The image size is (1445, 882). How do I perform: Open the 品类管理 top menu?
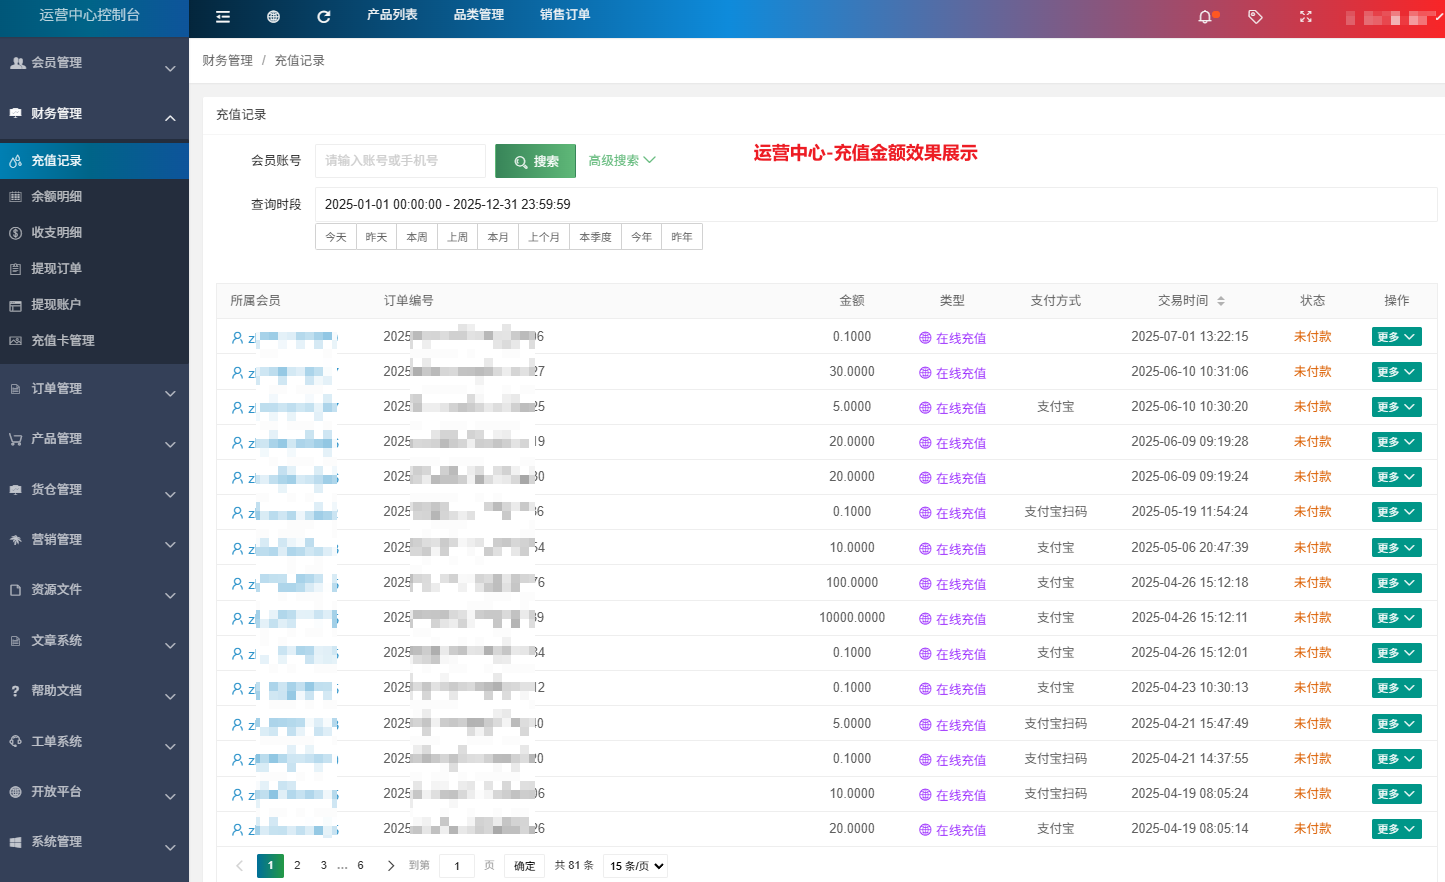[479, 15]
